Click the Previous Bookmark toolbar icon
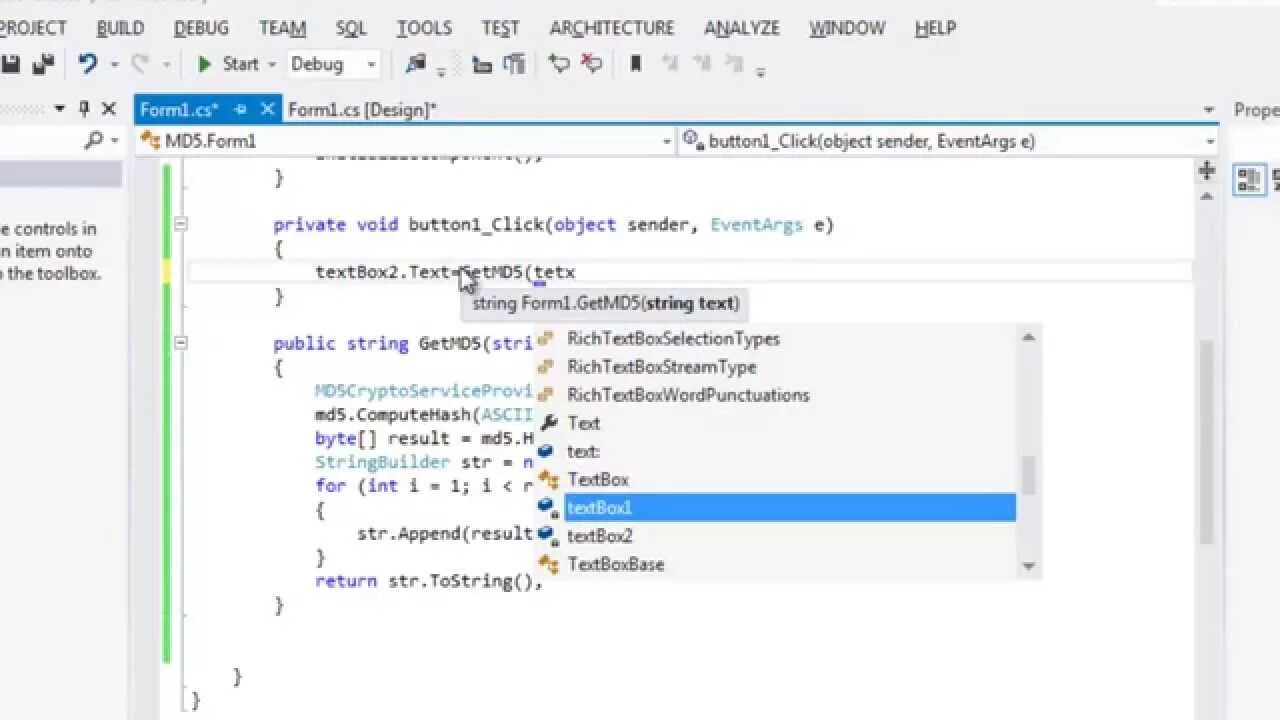This screenshot has height=720, width=1280. click(670, 64)
